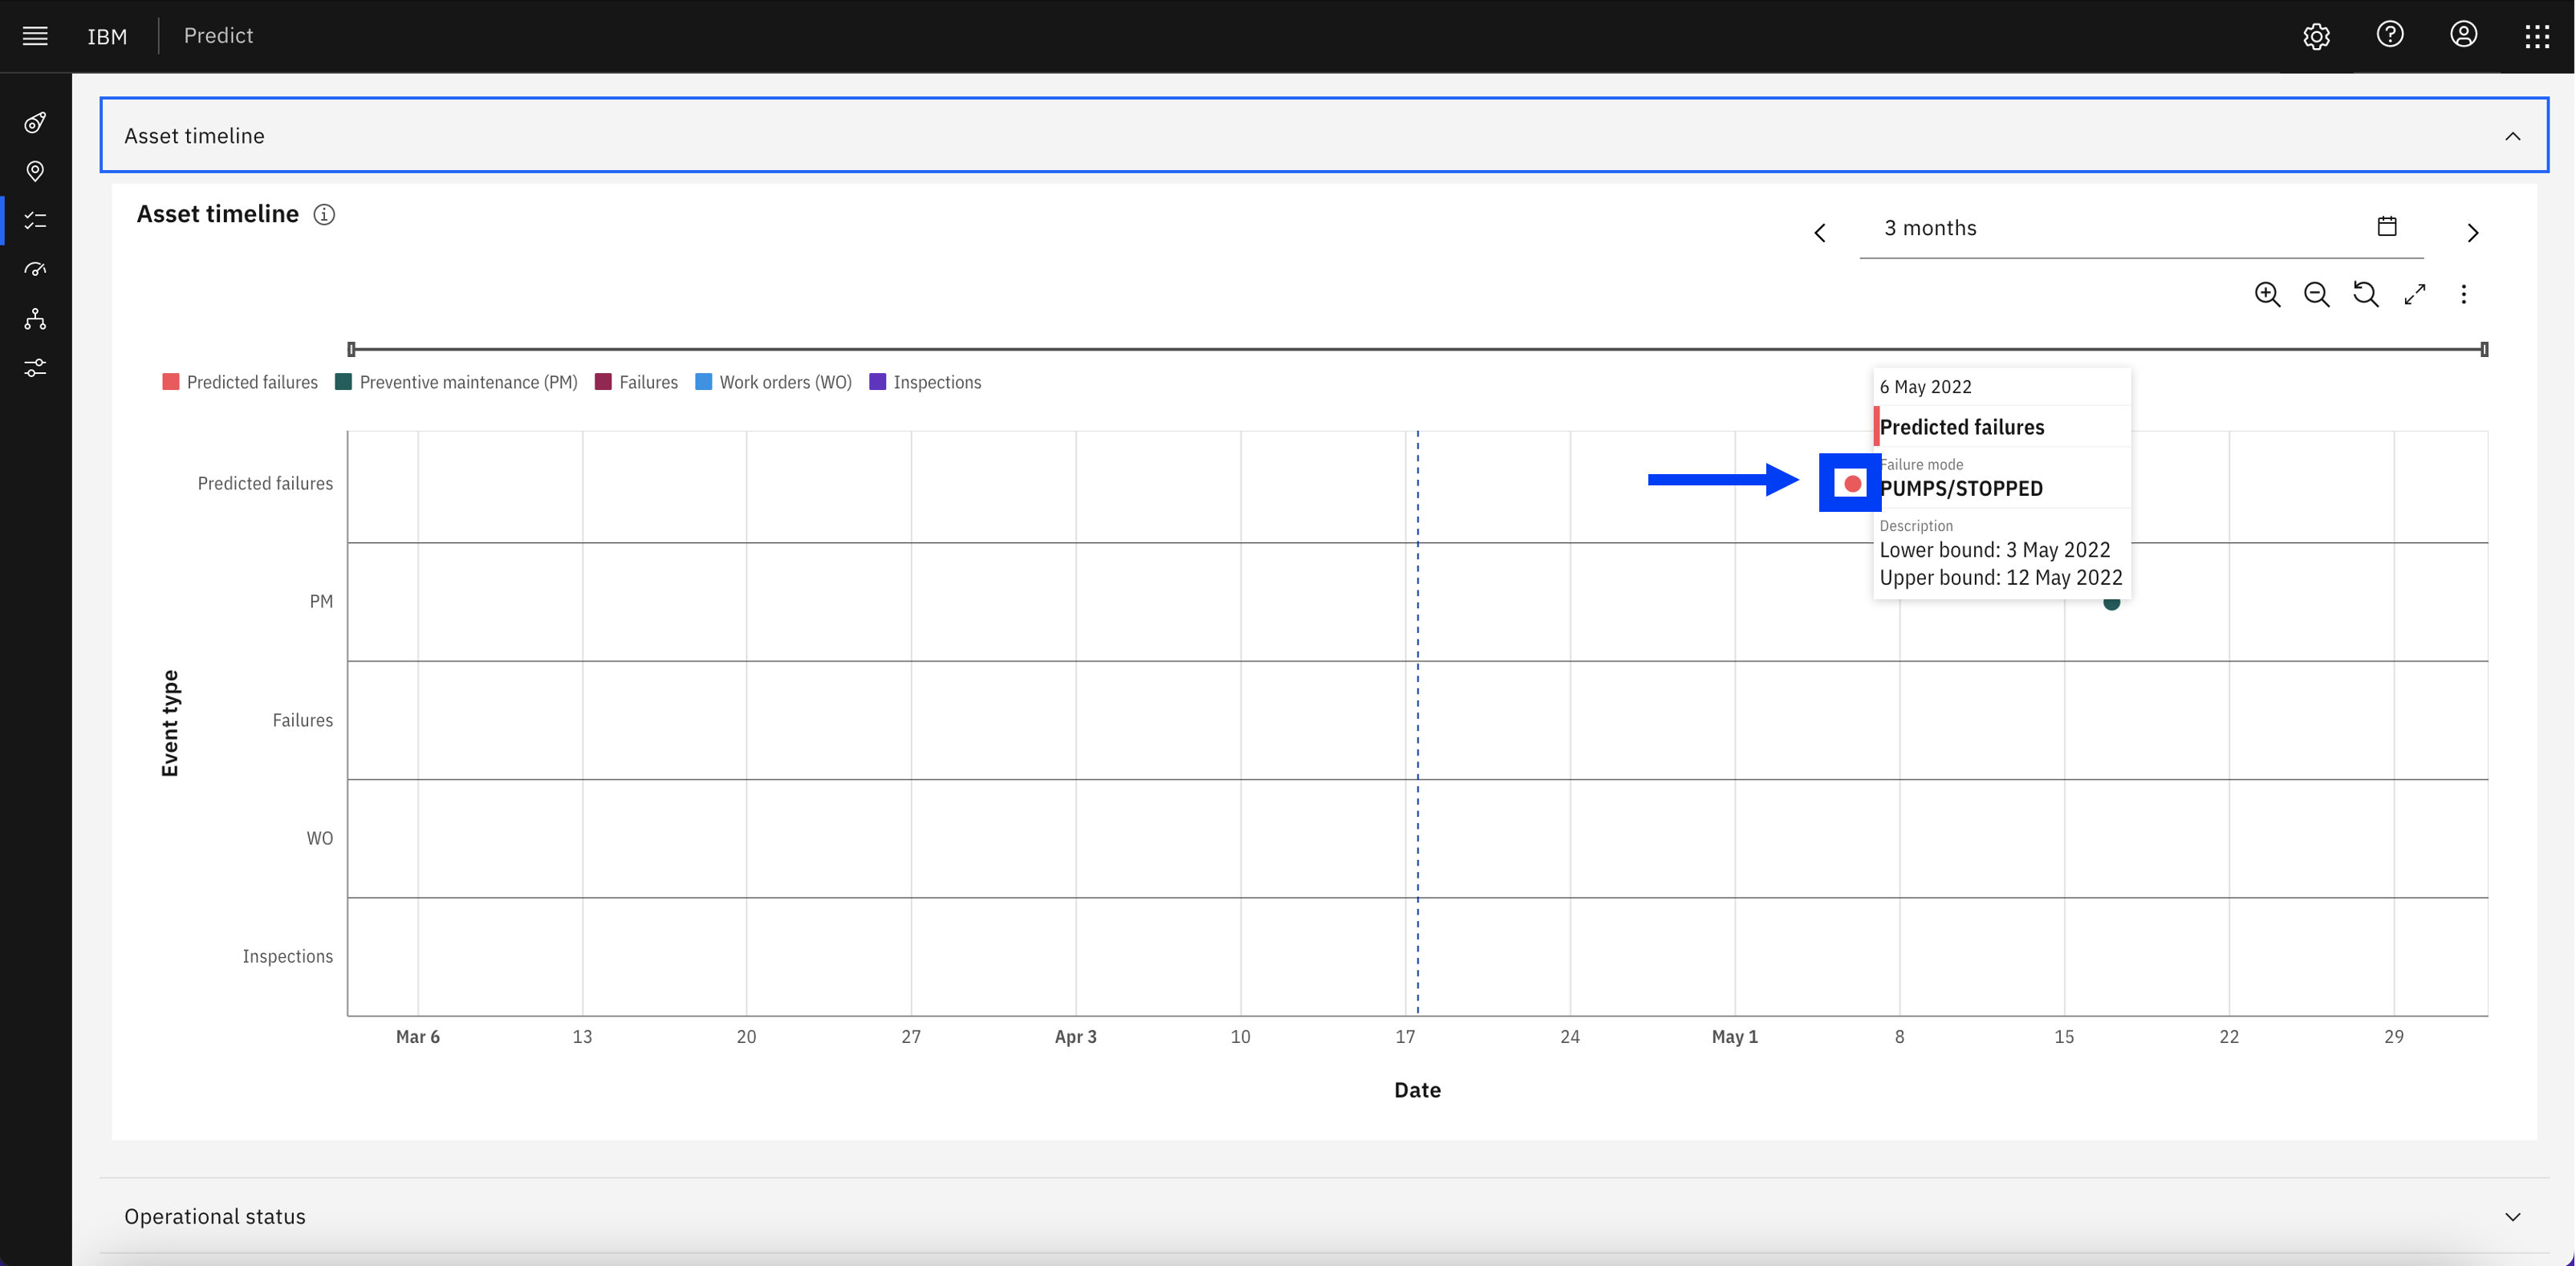Image resolution: width=2576 pixels, height=1266 pixels.
Task: Click the Apr 3 date axis label
Action: click(x=1076, y=1037)
